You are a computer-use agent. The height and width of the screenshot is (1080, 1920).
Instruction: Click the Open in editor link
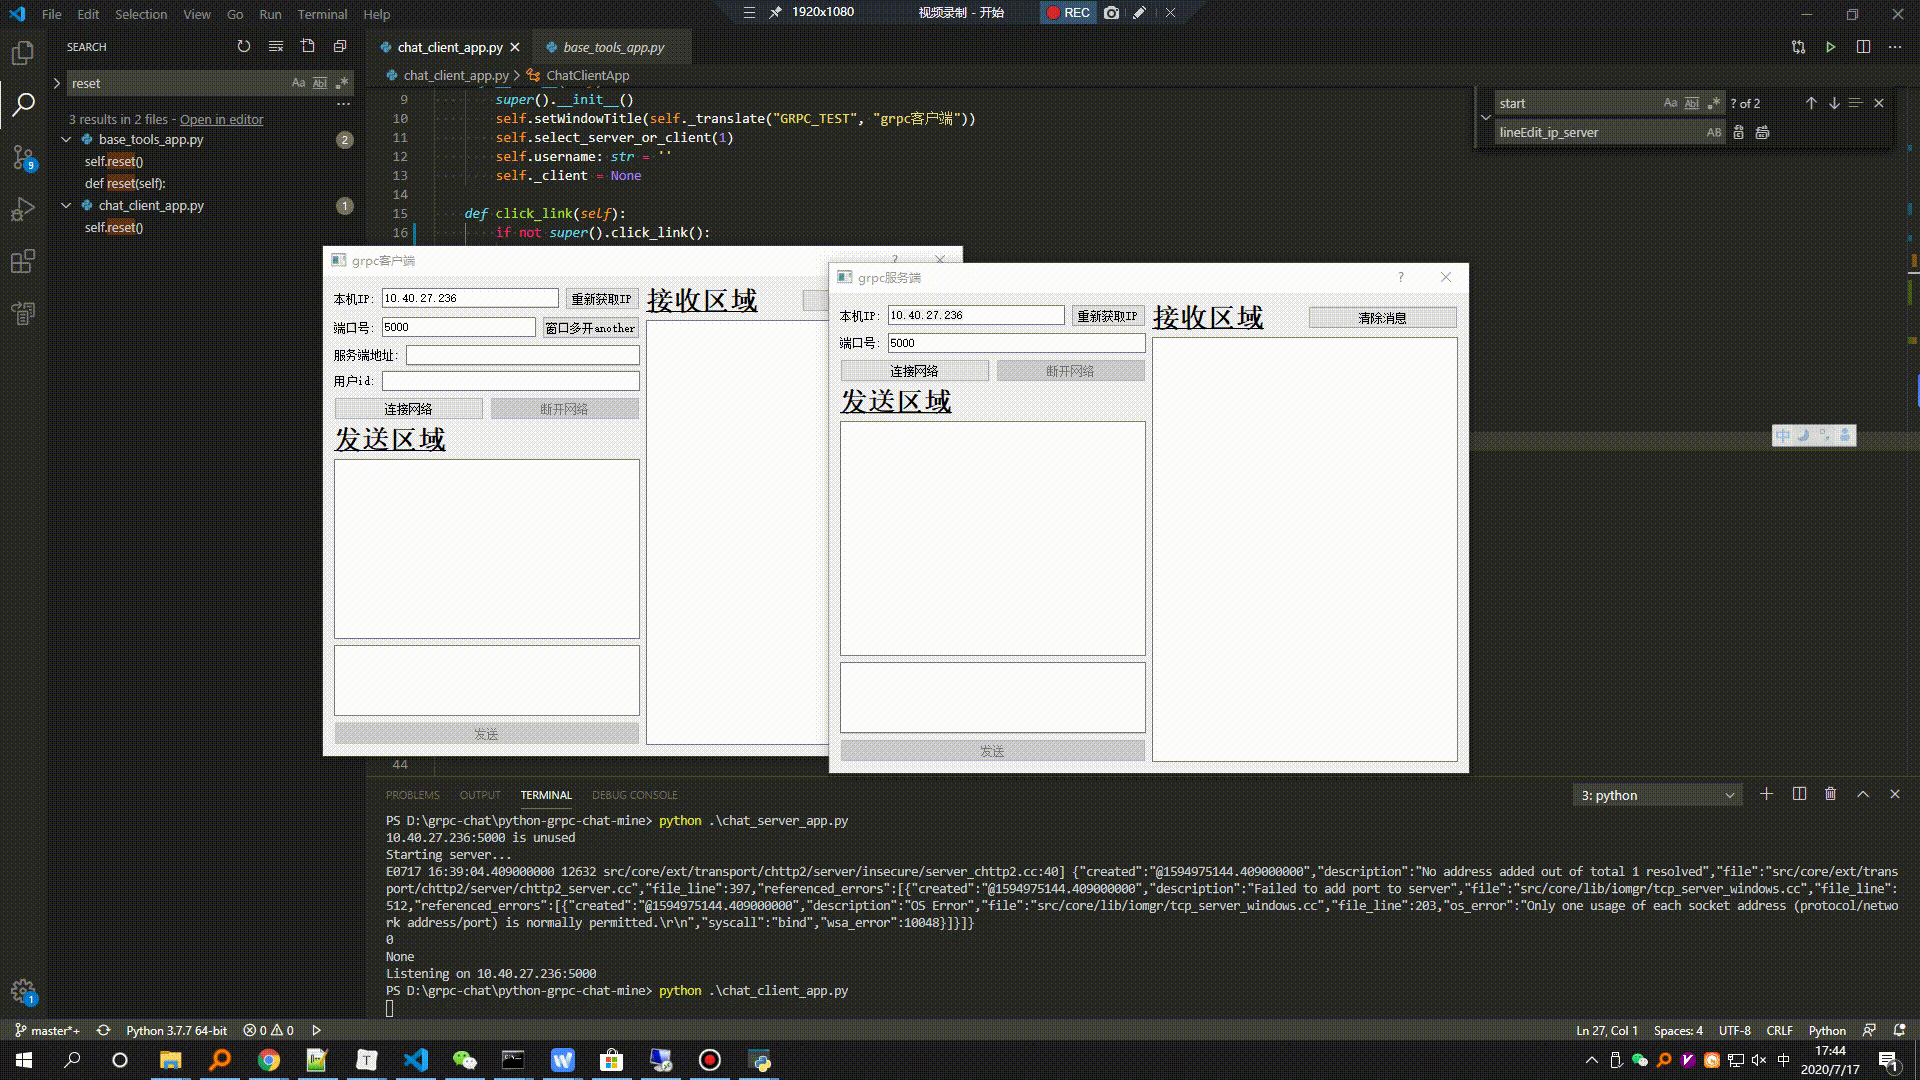pos(221,119)
